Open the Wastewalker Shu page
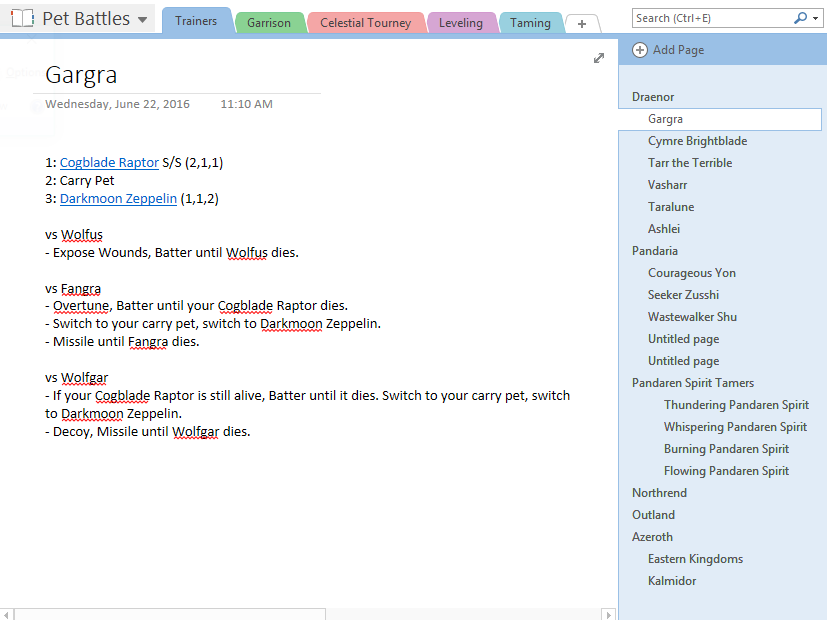827x620 pixels. 692,317
